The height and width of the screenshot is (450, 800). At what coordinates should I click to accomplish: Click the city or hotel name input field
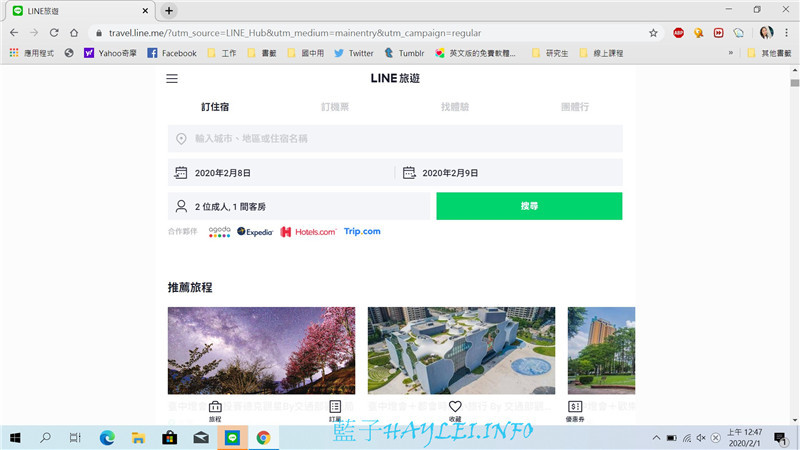pyautogui.click(x=395, y=138)
